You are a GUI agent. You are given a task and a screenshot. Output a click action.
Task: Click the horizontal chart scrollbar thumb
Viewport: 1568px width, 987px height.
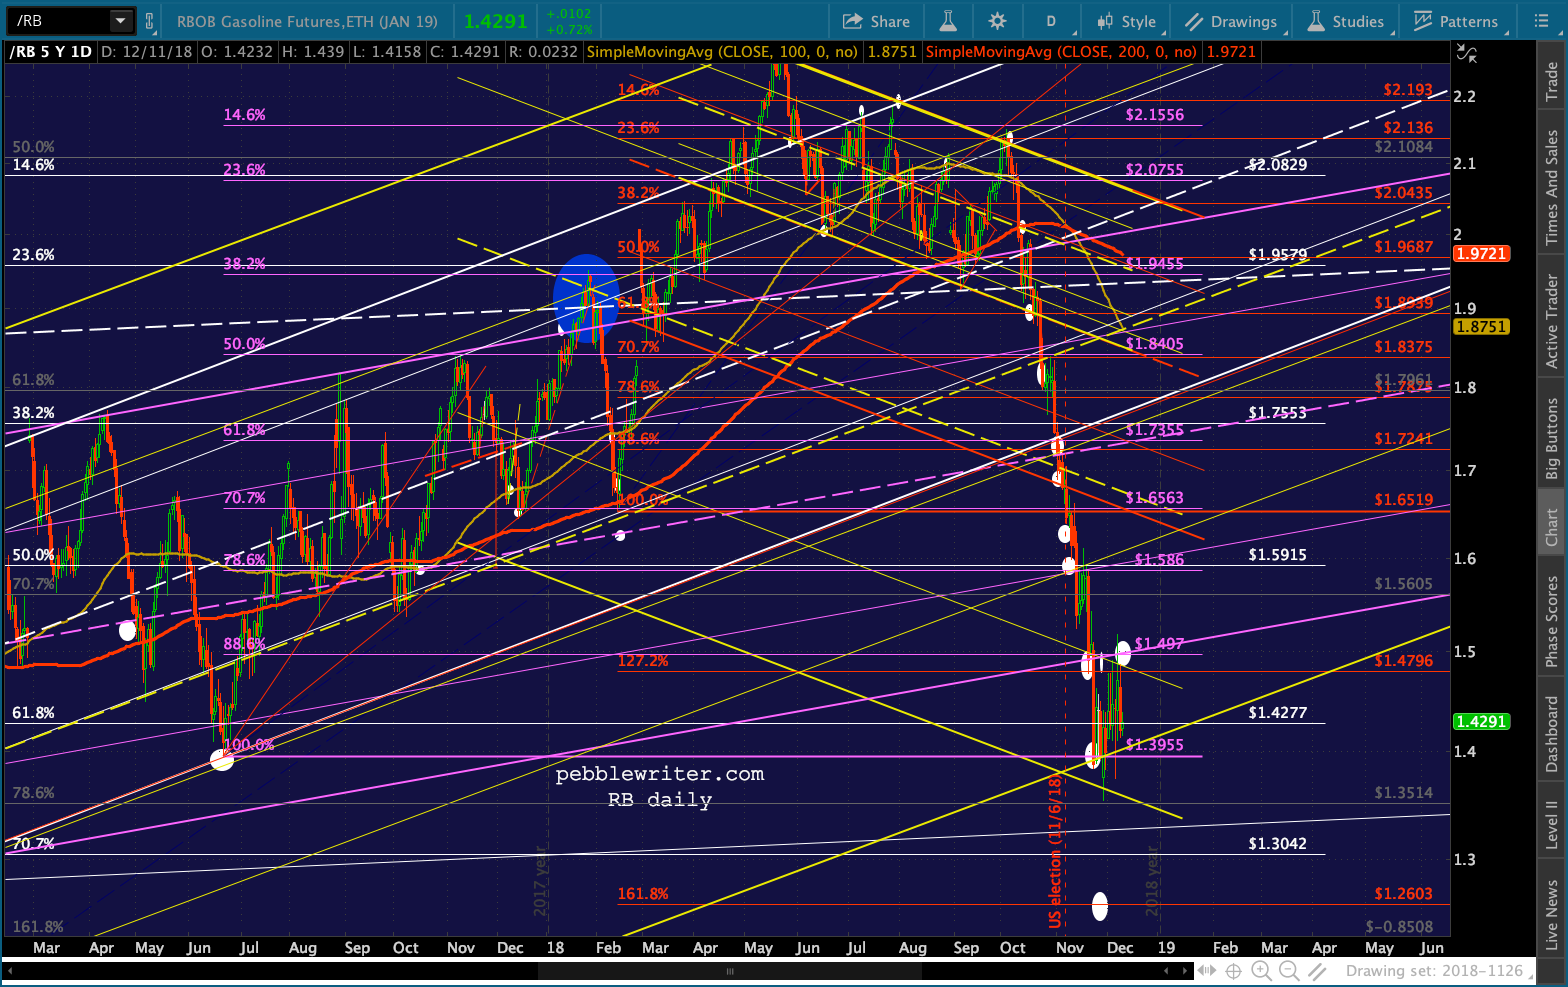[730, 971]
